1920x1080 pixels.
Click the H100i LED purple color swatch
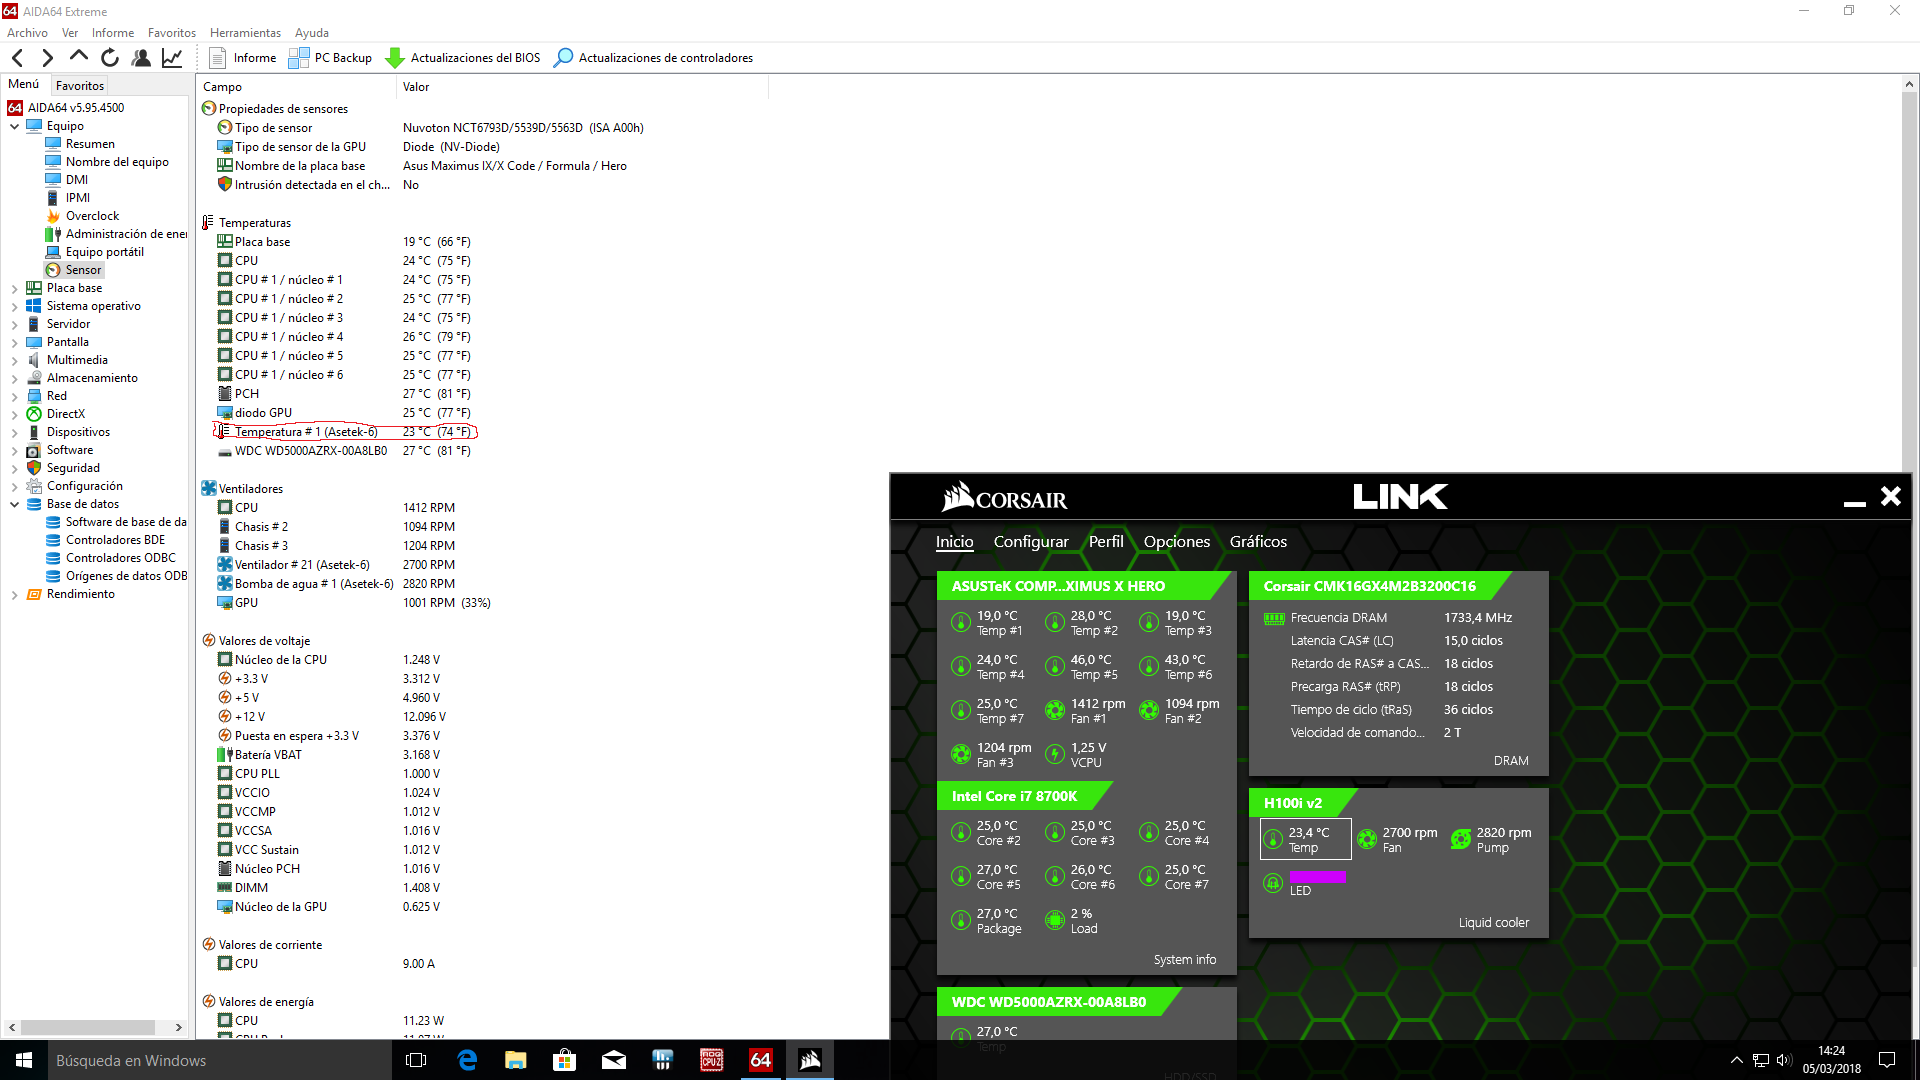(x=1317, y=877)
